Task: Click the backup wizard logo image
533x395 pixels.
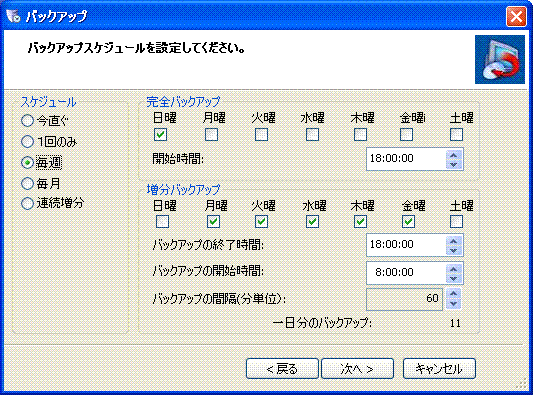Action: click(500, 59)
